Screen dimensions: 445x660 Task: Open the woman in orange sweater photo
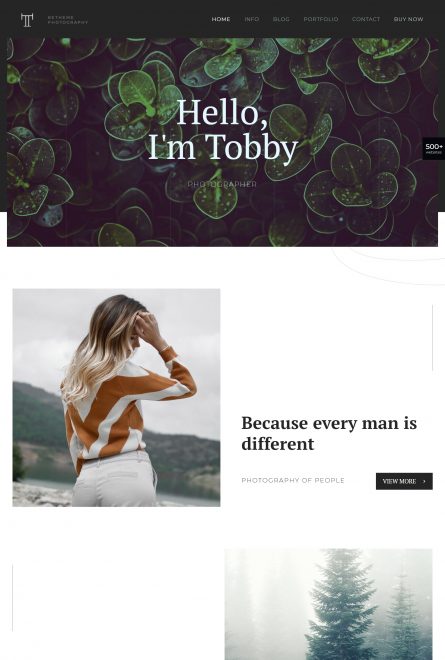116,397
